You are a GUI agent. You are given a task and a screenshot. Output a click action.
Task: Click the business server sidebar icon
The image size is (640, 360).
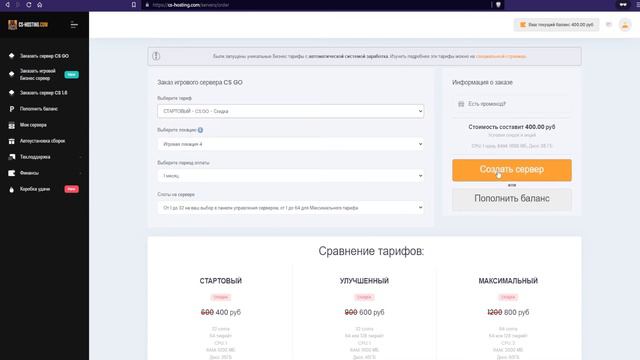click(11, 74)
